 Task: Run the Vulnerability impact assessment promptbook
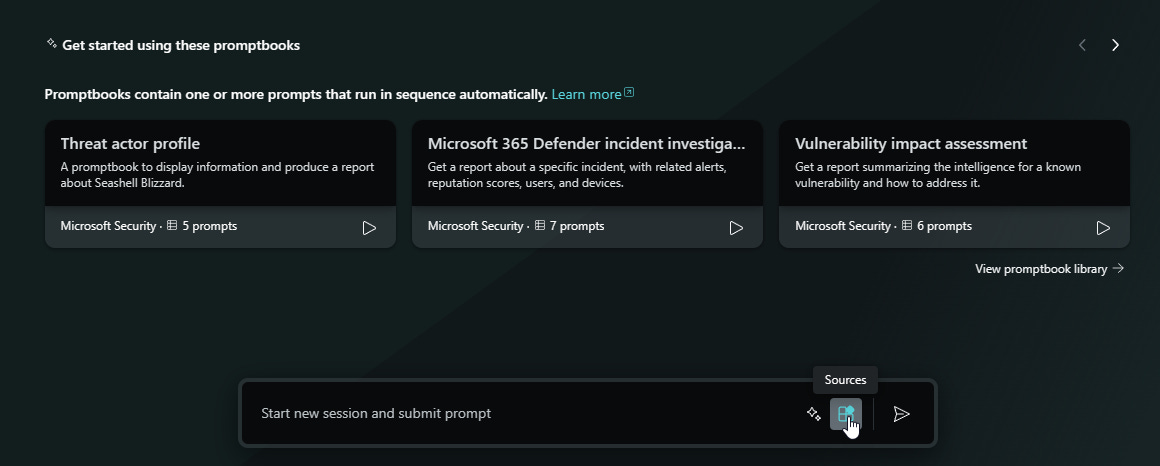pyautogui.click(x=1103, y=228)
